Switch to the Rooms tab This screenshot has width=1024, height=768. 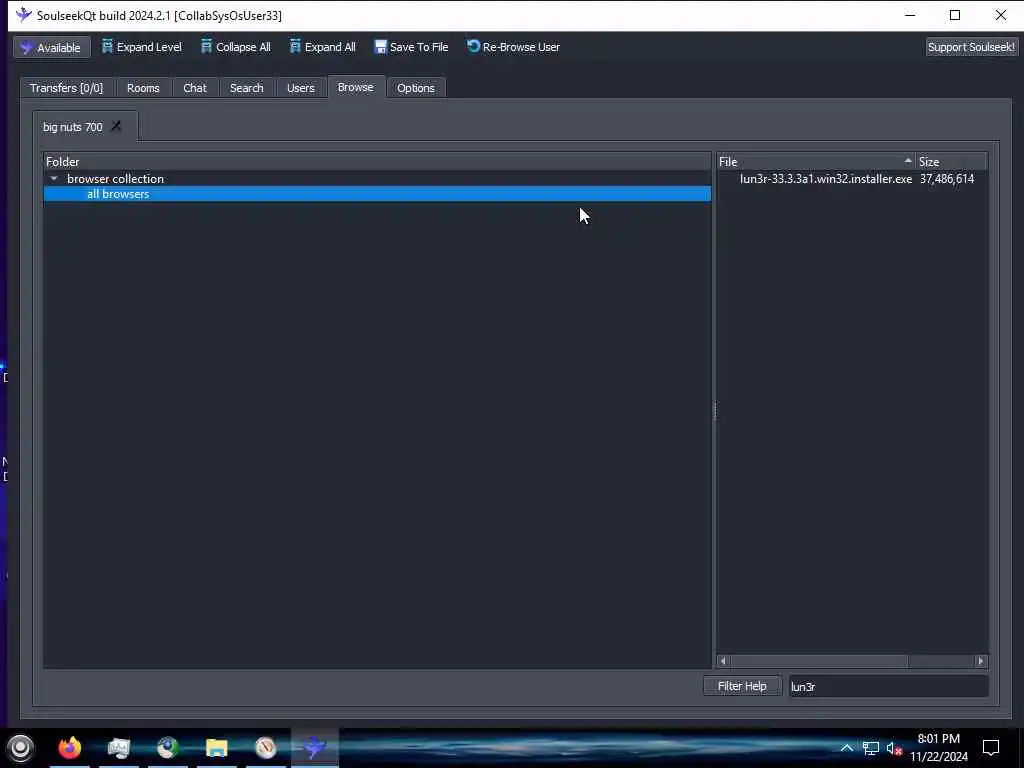click(143, 88)
